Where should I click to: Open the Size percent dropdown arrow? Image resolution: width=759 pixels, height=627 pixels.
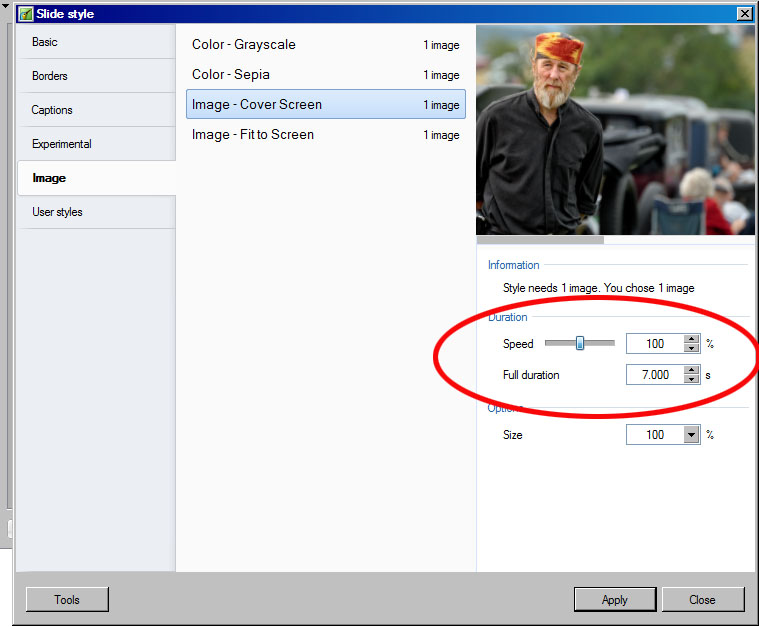pos(692,434)
